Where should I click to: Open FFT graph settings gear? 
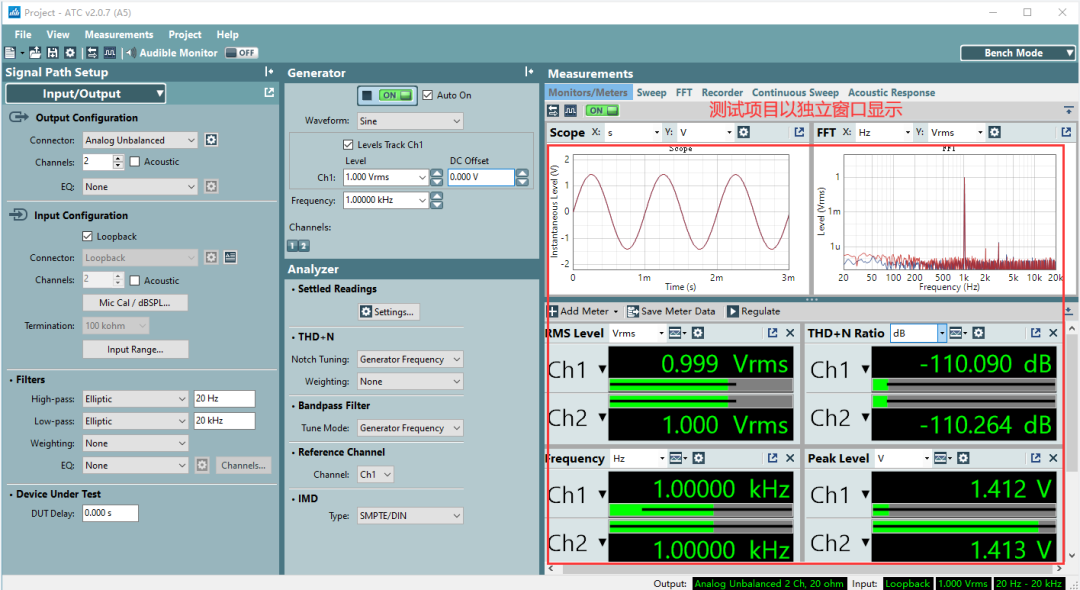(x=994, y=132)
